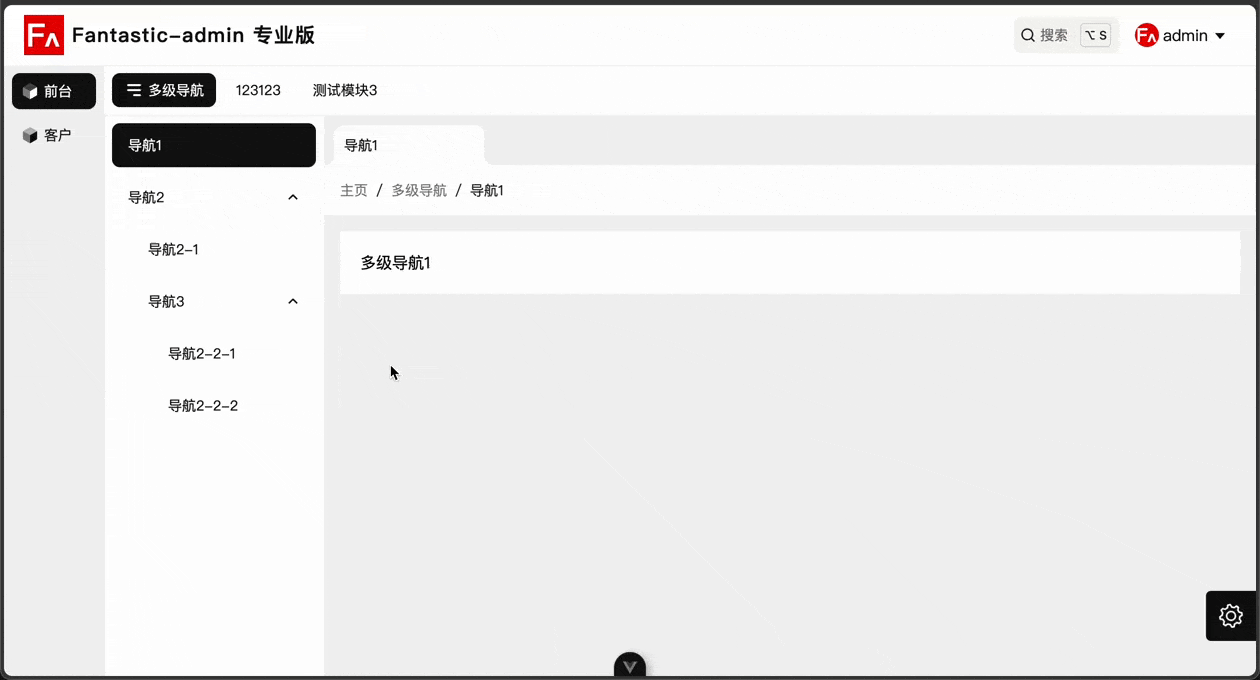Click the hamburger icon on 多级导航

[134, 91]
